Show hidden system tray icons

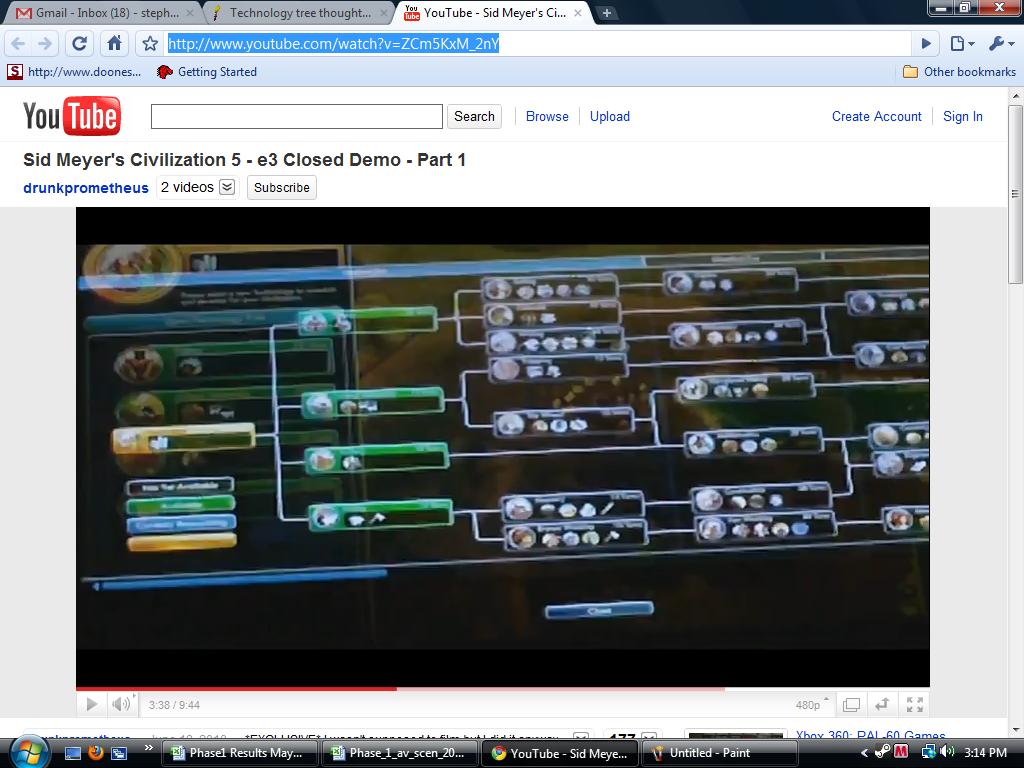coord(864,753)
